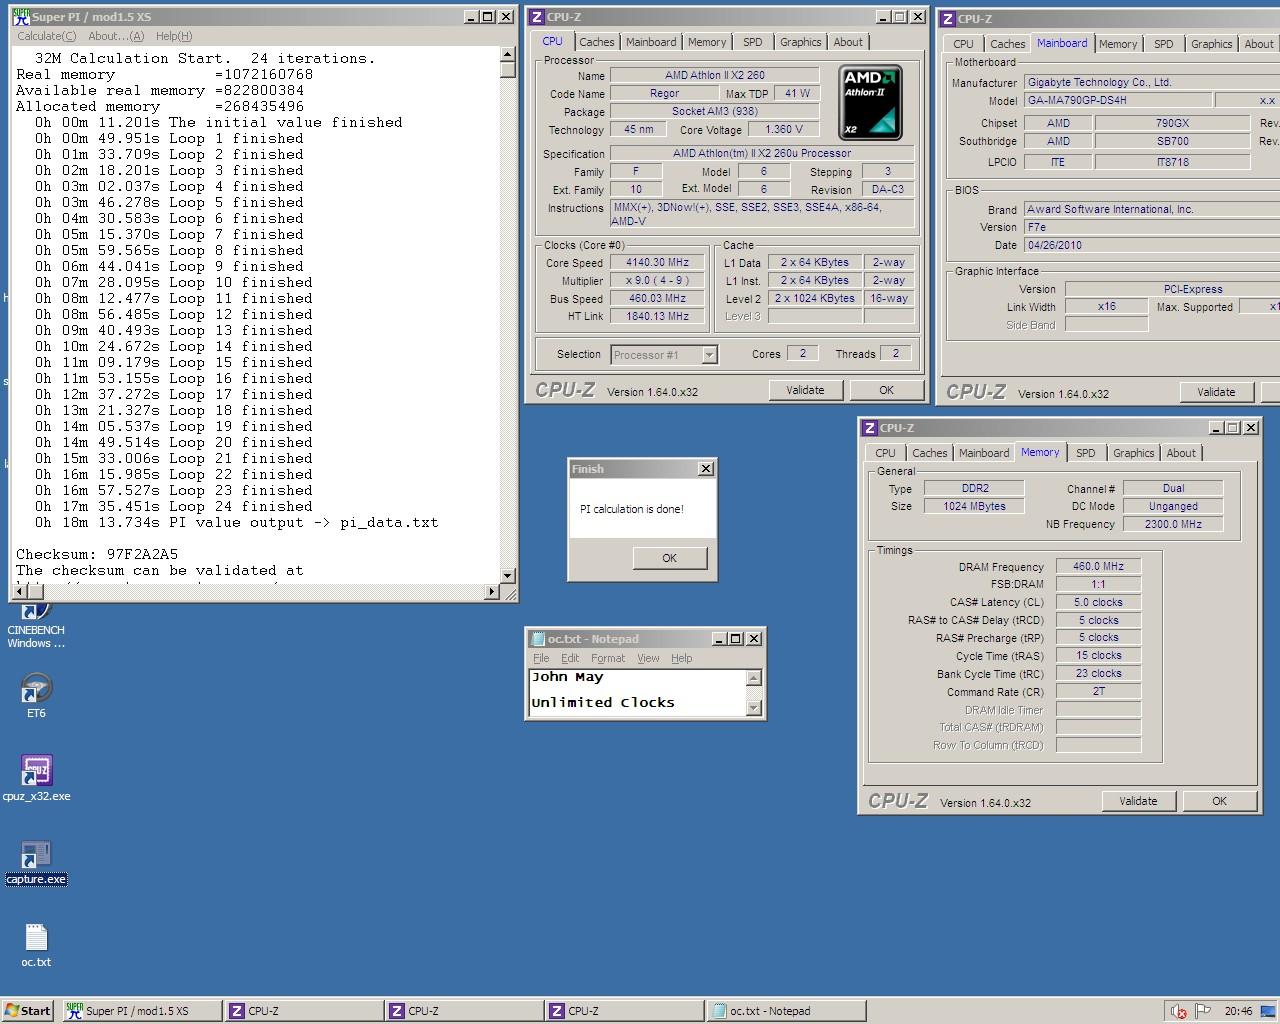Click NB Frequency value 2300.0 MHz
Screen dimensions: 1280x1024
[x=1172, y=524]
